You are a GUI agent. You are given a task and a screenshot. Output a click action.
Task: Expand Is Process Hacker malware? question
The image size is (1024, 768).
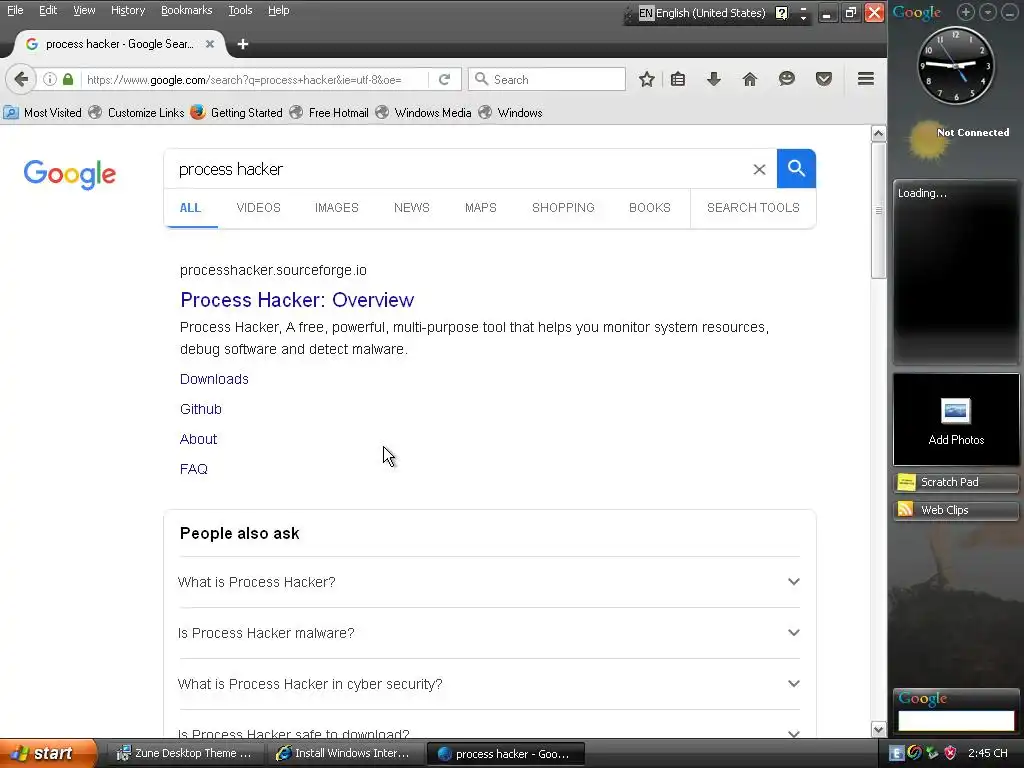click(489, 633)
